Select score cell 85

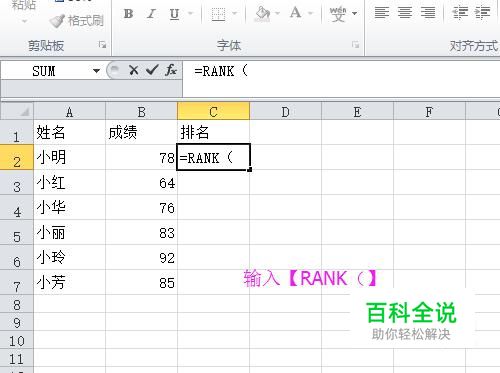(x=141, y=282)
